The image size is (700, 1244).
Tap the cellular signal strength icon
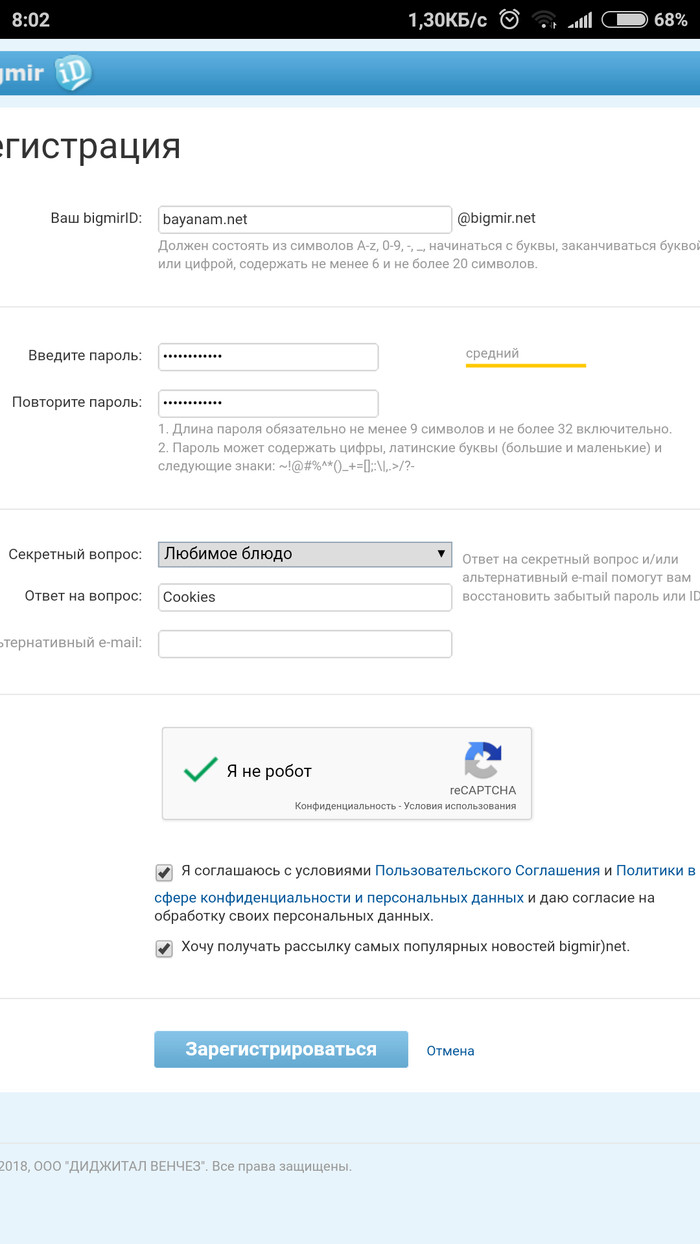tap(579, 20)
